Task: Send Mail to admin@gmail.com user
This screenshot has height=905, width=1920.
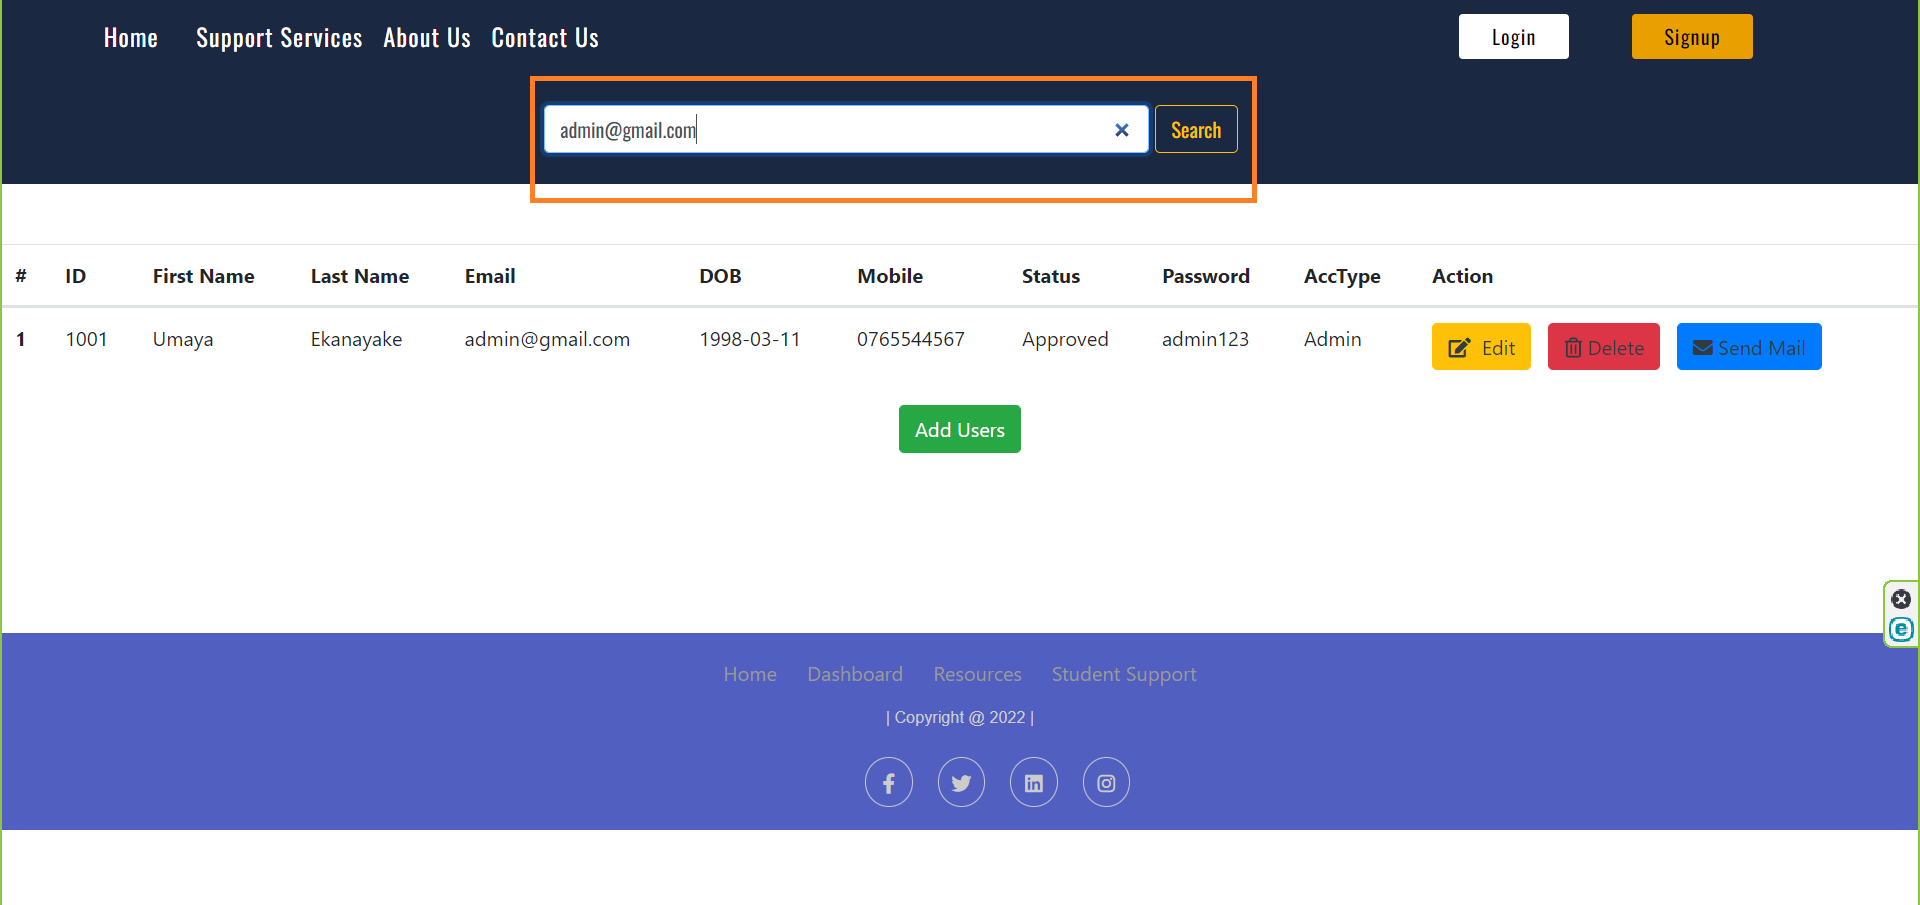Action: 1749,347
